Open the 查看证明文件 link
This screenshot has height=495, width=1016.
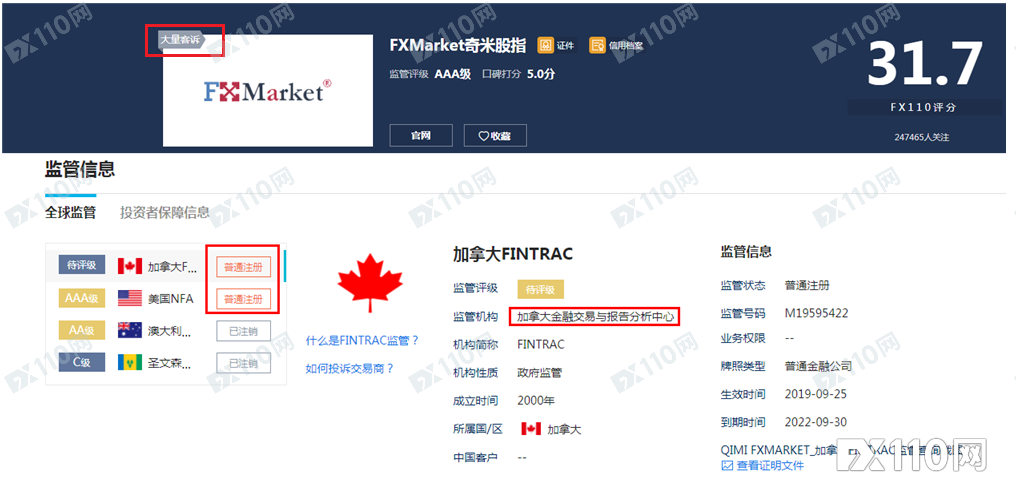coord(770,465)
